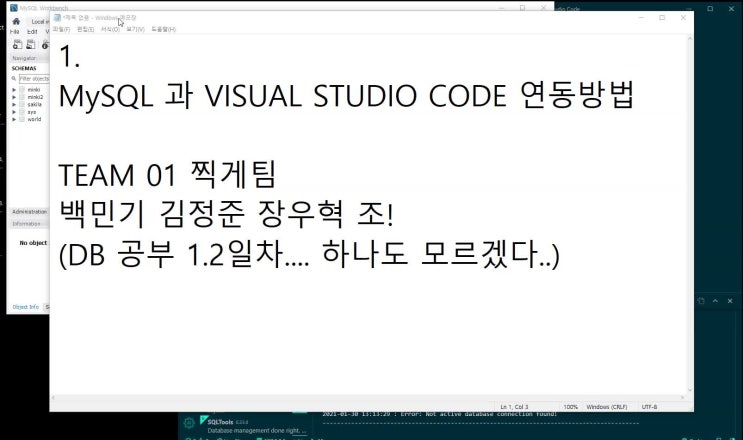
Task: Open the Notepad View (보기) menu
Action: click(x=135, y=29)
